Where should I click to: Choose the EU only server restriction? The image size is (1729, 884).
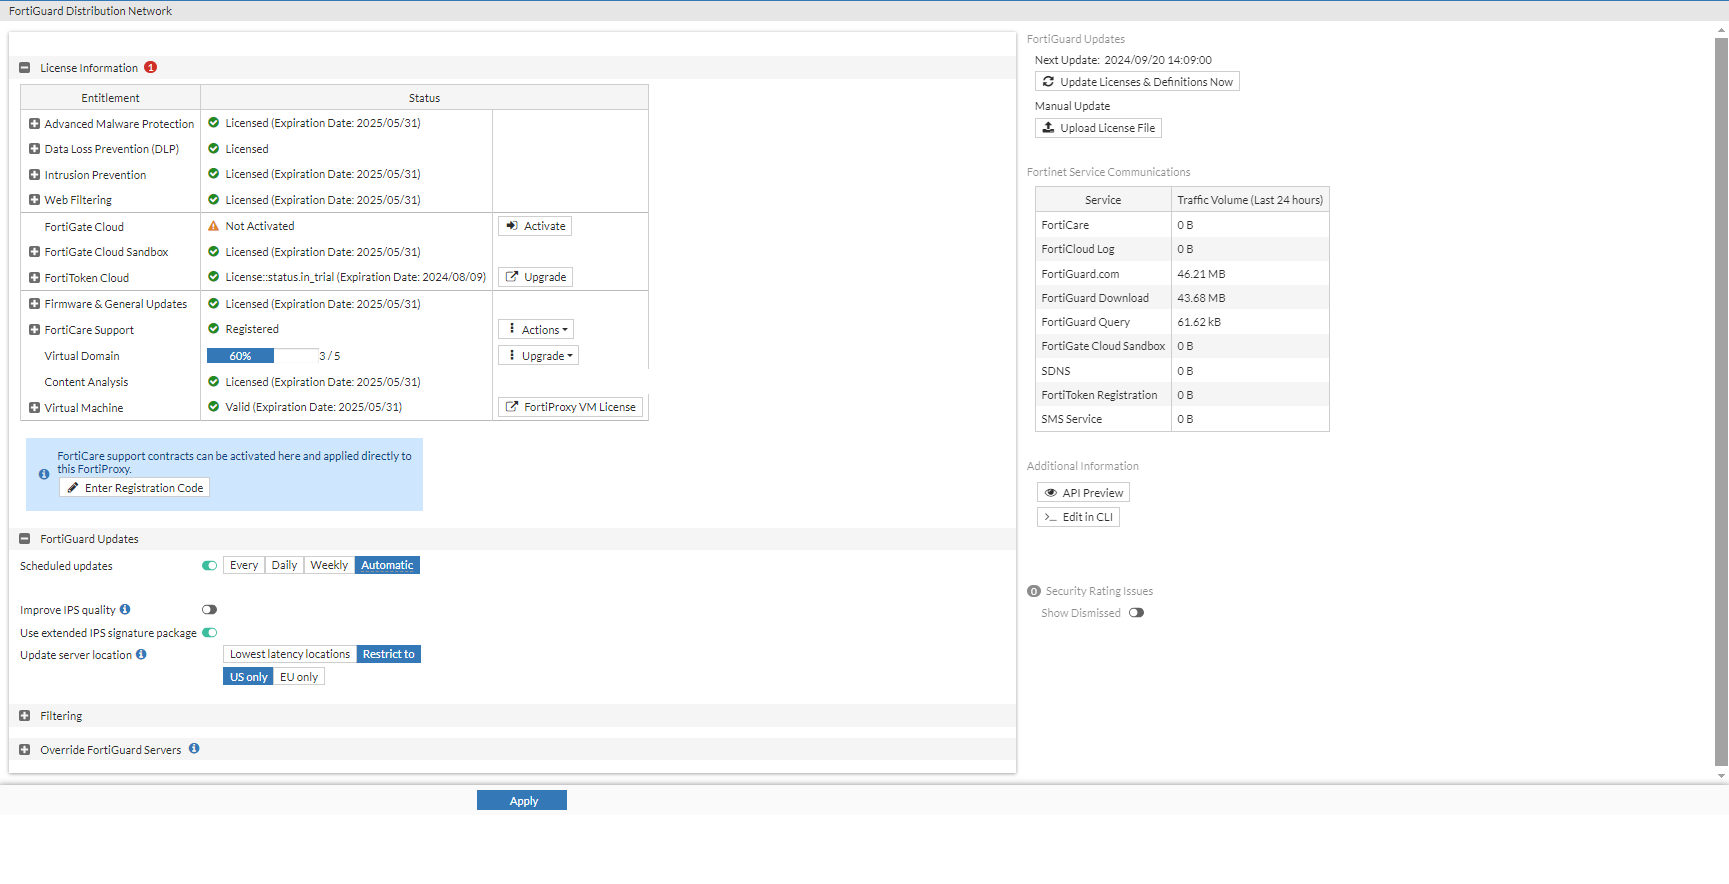299,677
